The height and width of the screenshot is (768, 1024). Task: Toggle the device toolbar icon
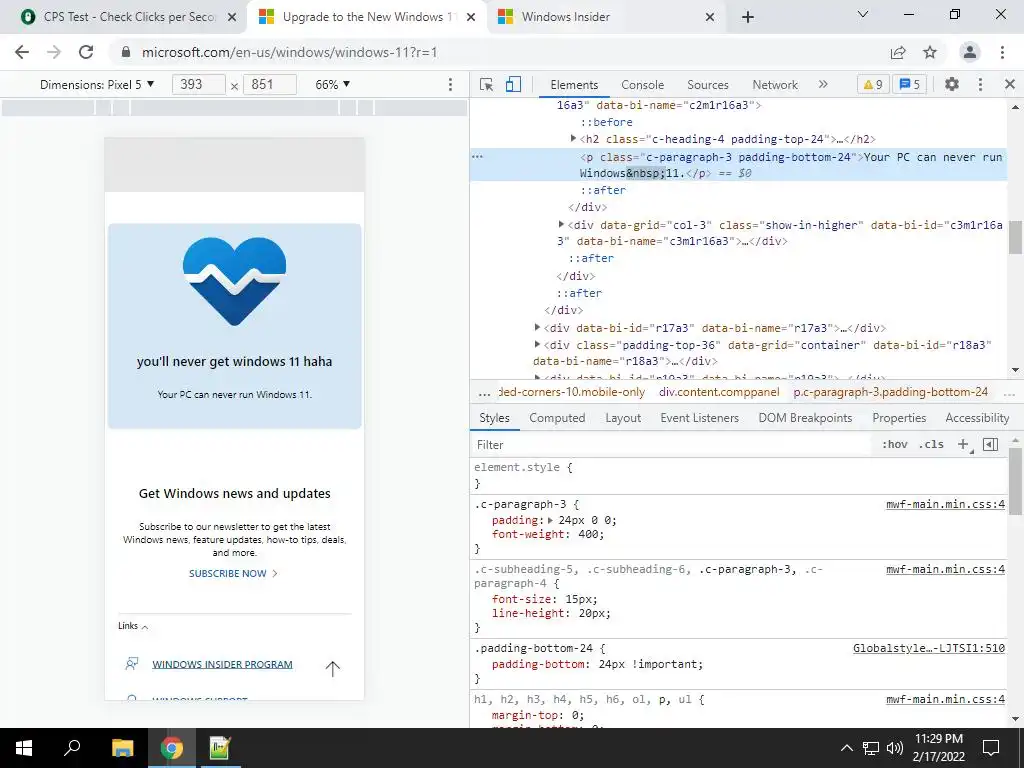coord(513,84)
